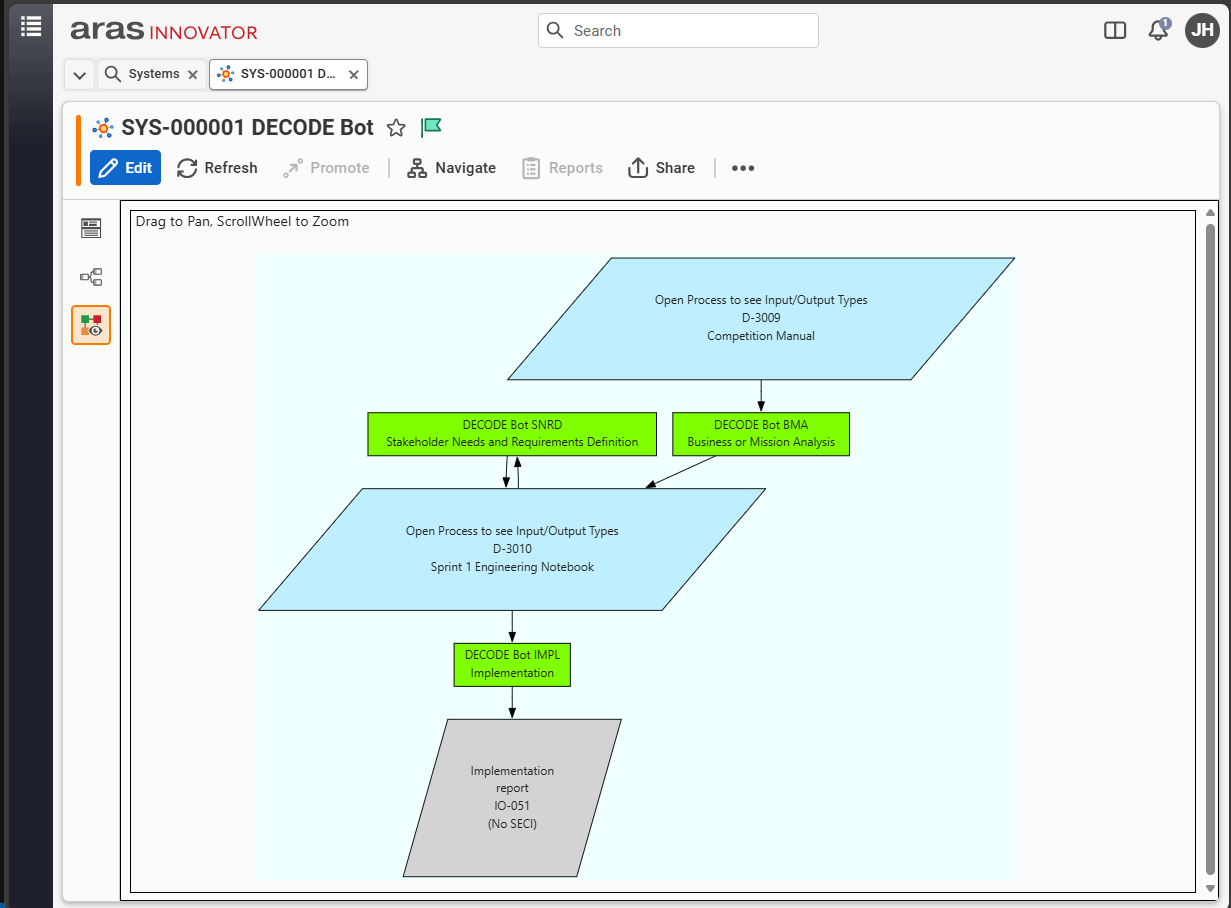Toggle the favorite star for DECODE Bot

[x=396, y=128]
